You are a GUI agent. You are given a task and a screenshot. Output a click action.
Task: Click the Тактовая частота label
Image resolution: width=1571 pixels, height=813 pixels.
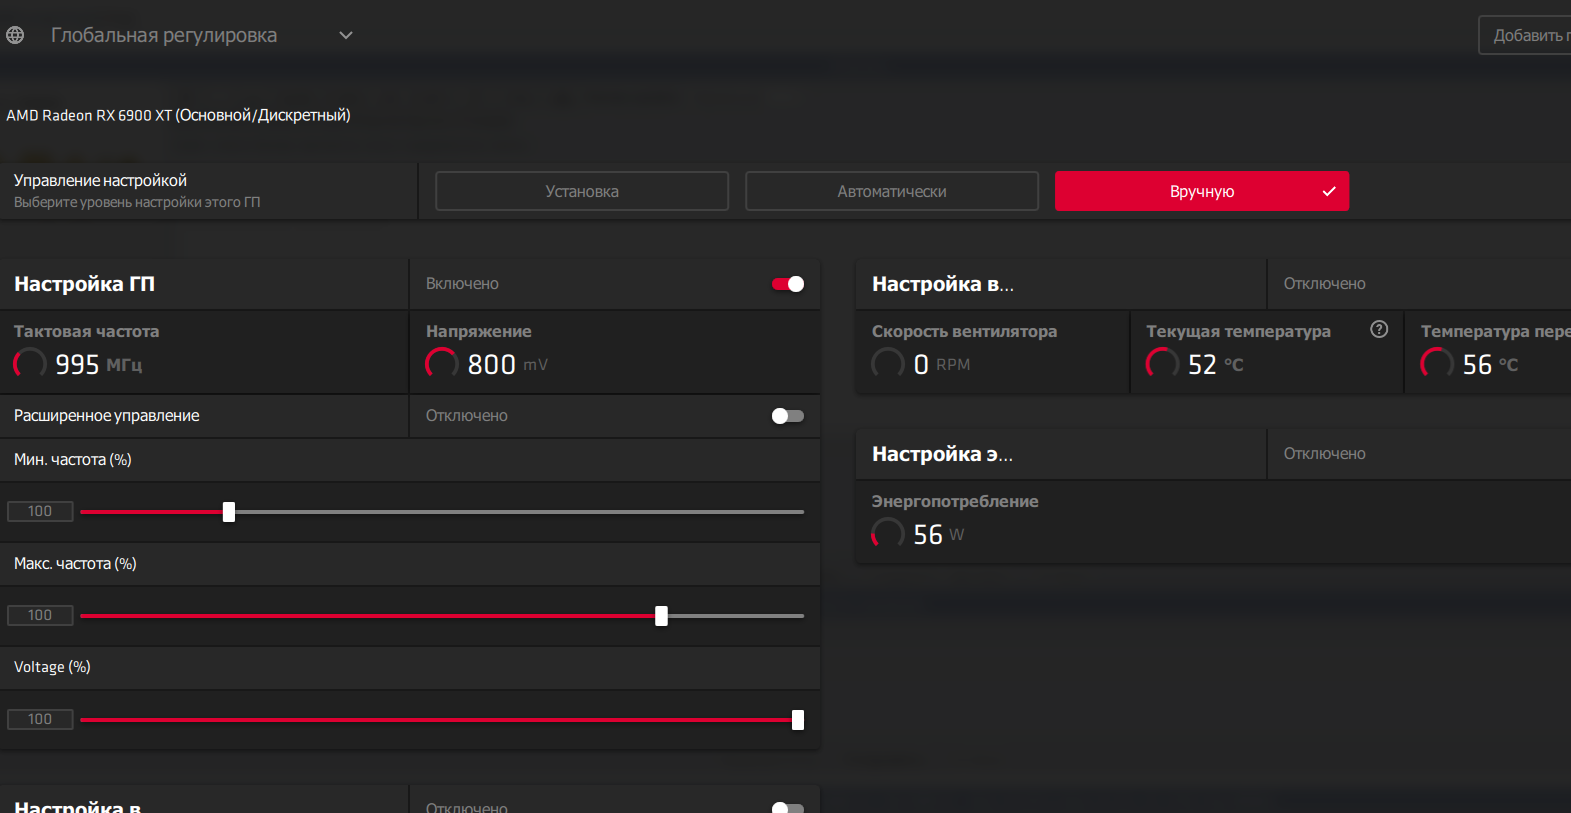pos(86,331)
